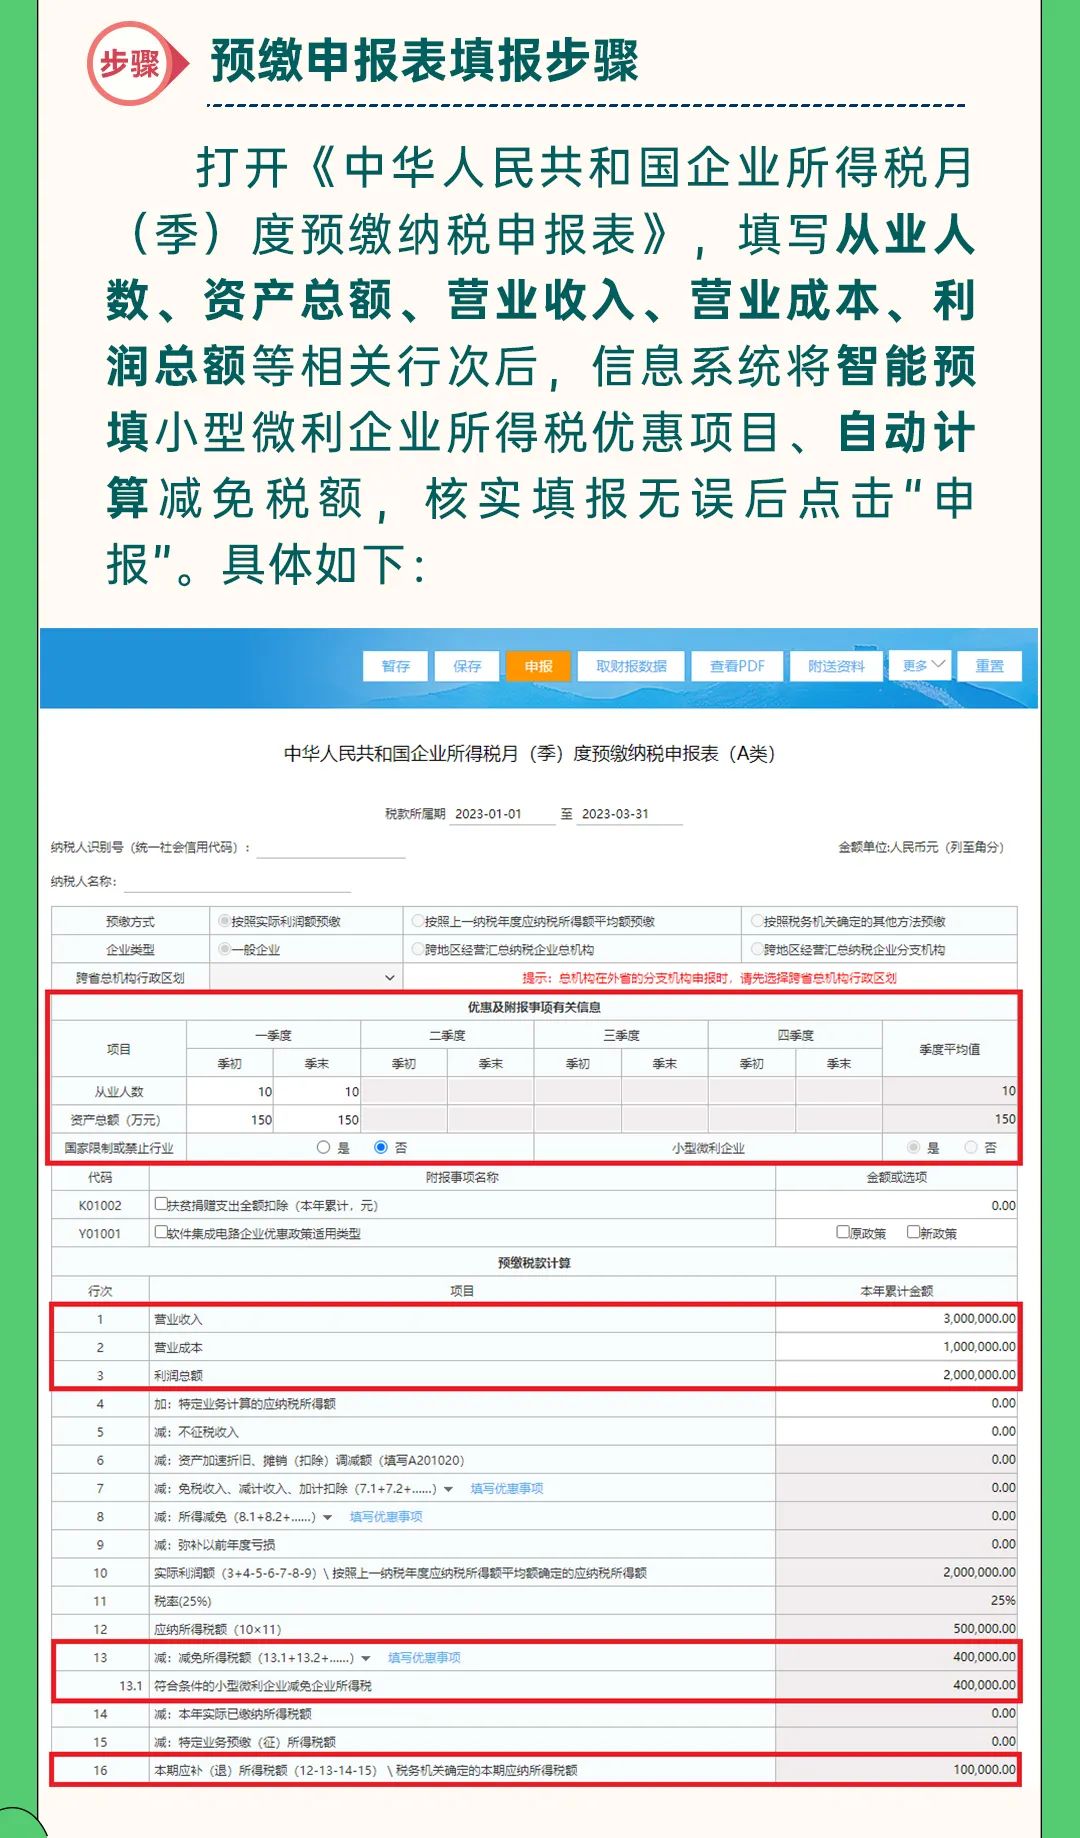This screenshot has width=1080, height=1838.
Task: Click 季度平均值 资产总额 value 150
Action: point(950,1119)
